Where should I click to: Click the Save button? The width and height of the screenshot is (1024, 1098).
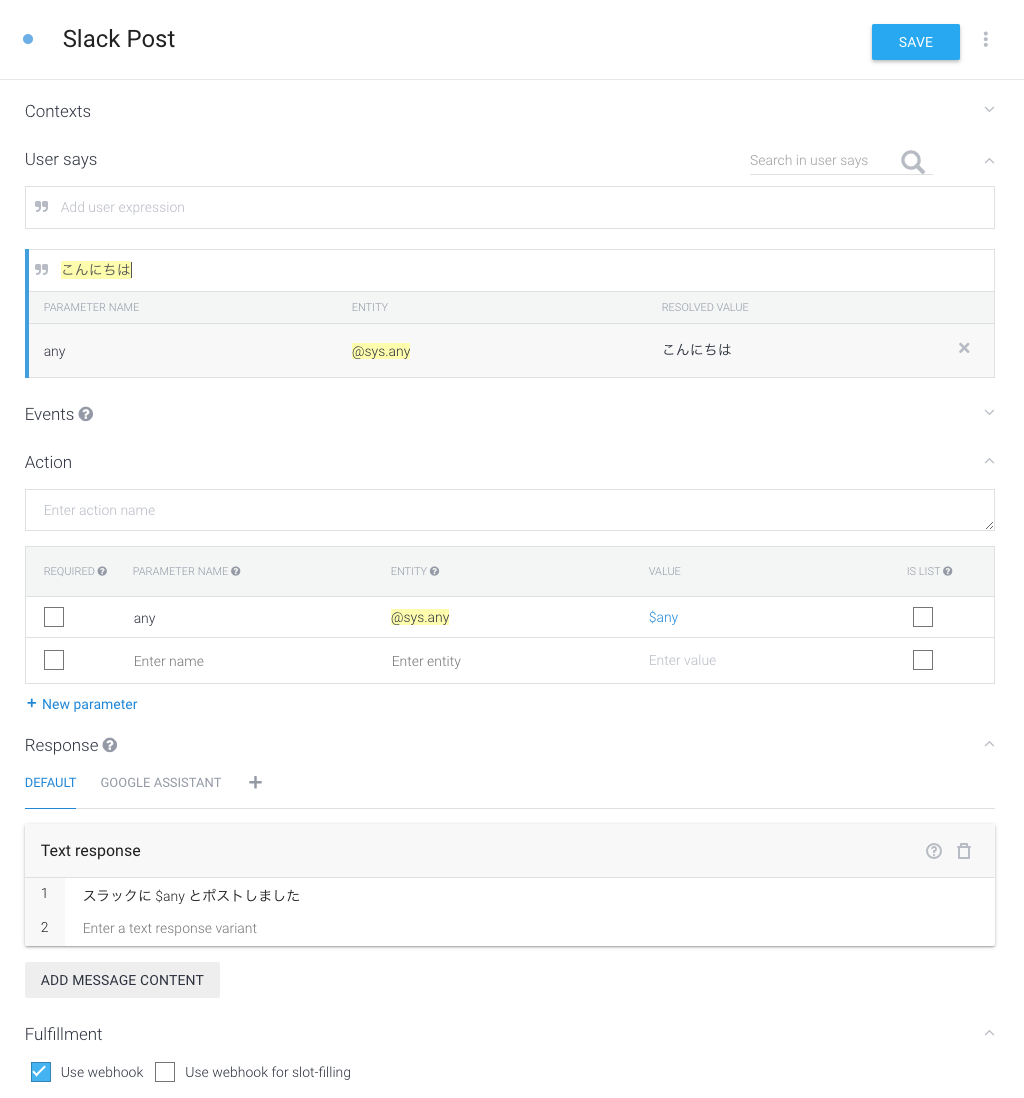[x=915, y=42]
